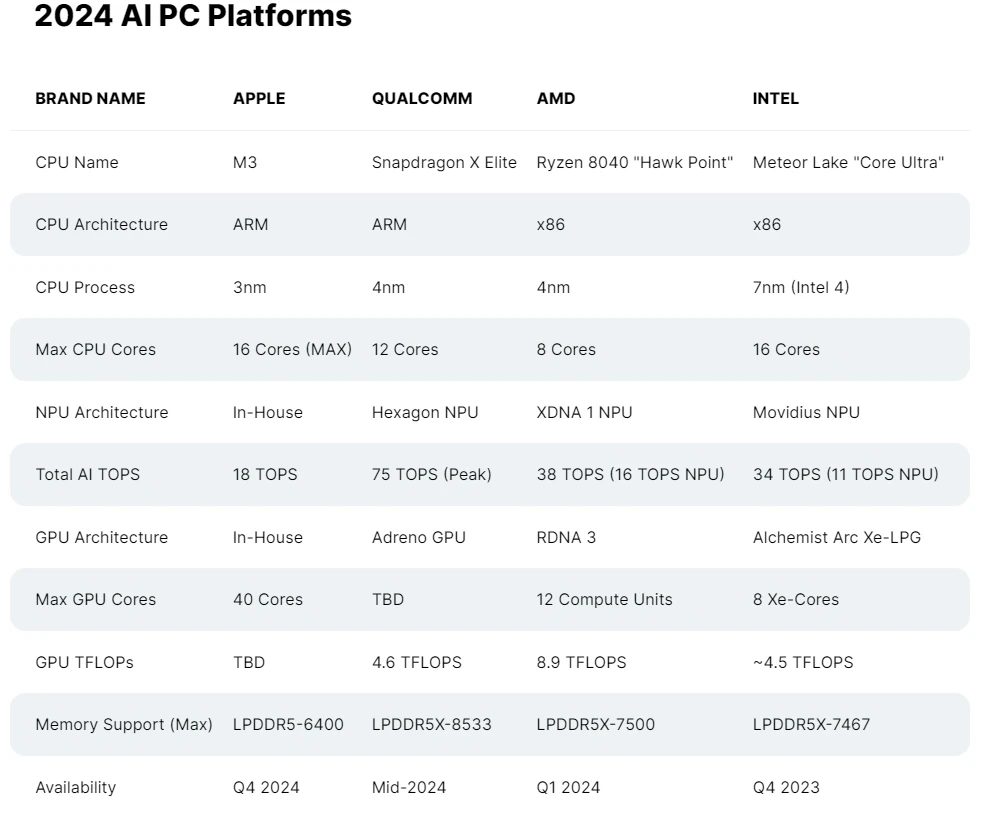Click the 'Ryzen 8040 Hawk Point' cell
This screenshot has height=838, width=999.
(x=635, y=162)
